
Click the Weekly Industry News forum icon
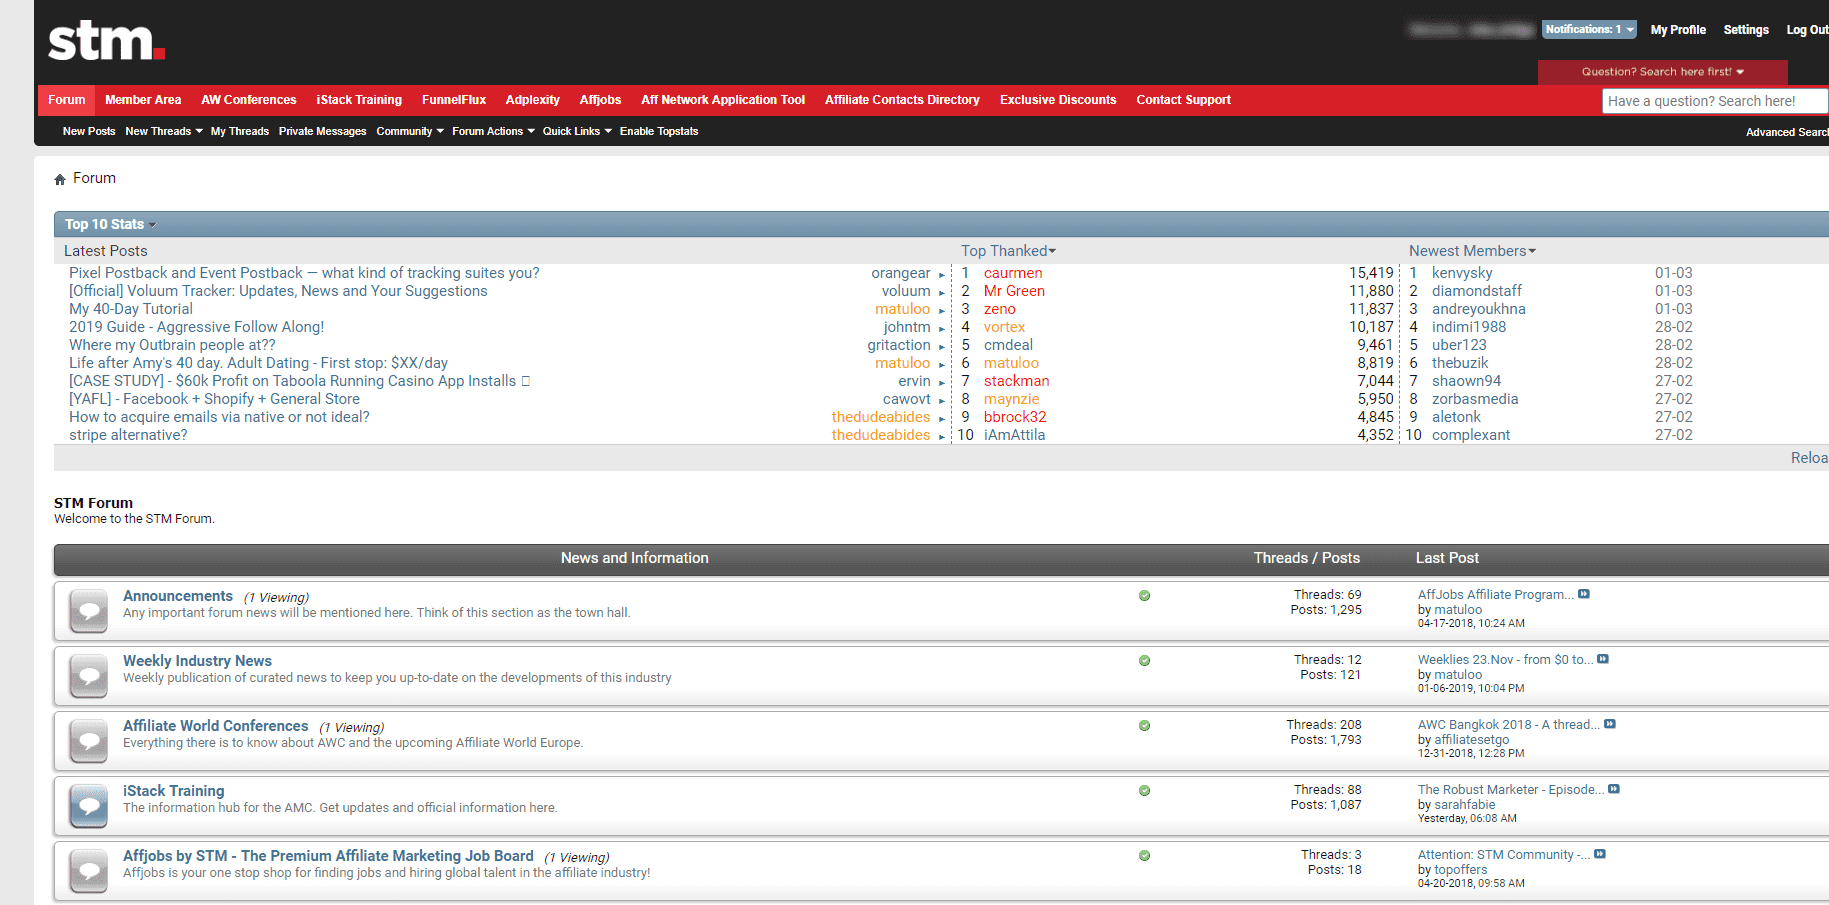click(x=89, y=676)
